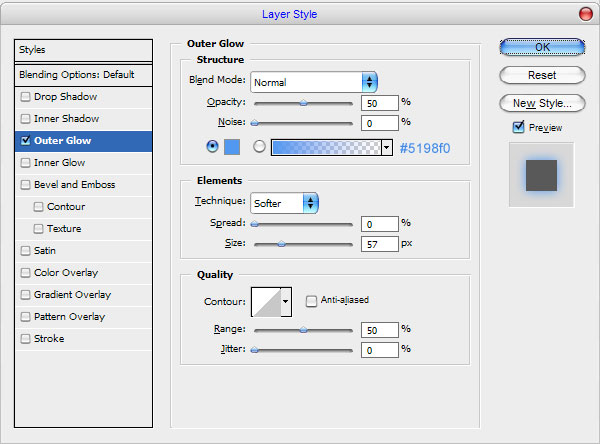Viewport: 600px width, 444px height.
Task: Toggle the Preview checkbox
Action: (x=518, y=127)
